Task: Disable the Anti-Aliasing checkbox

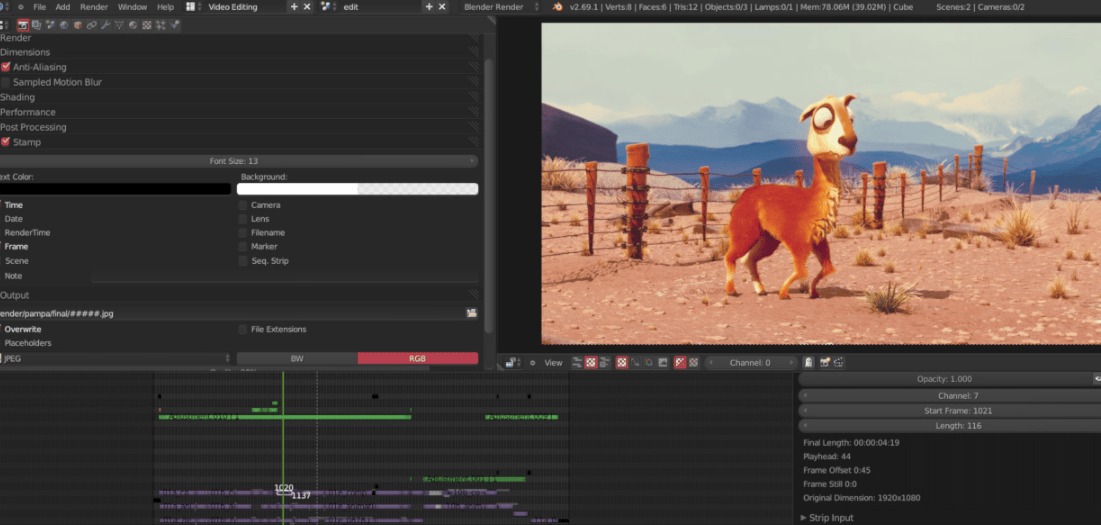Action: (6, 67)
